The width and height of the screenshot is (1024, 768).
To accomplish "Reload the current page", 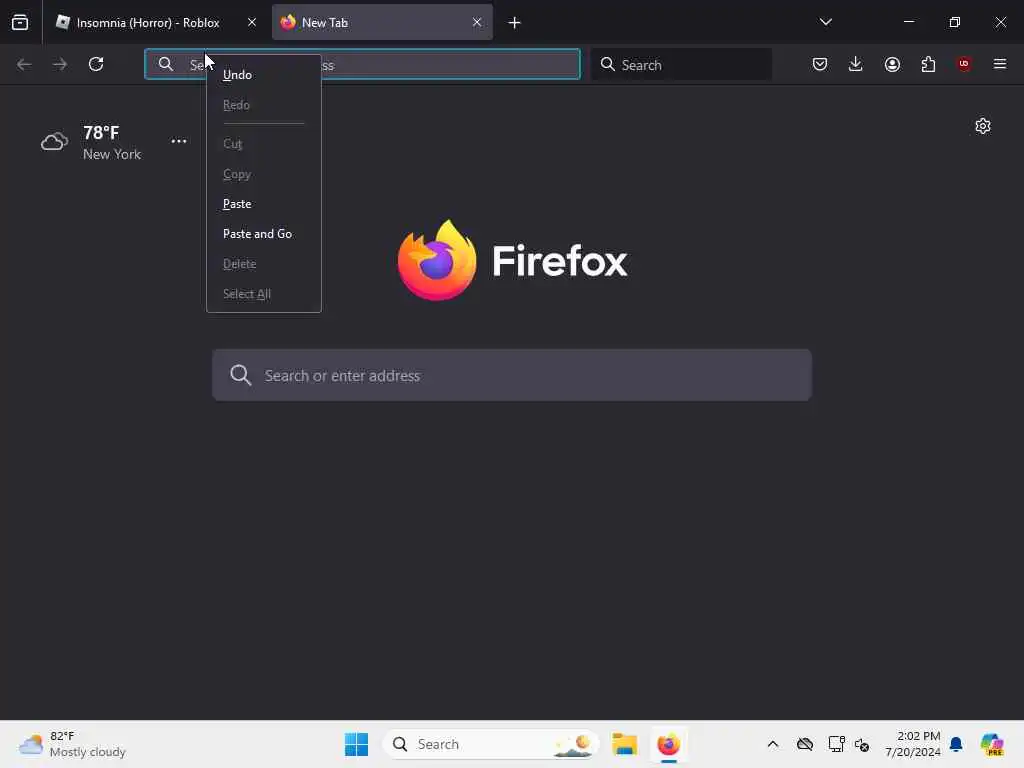I will click(x=96, y=64).
